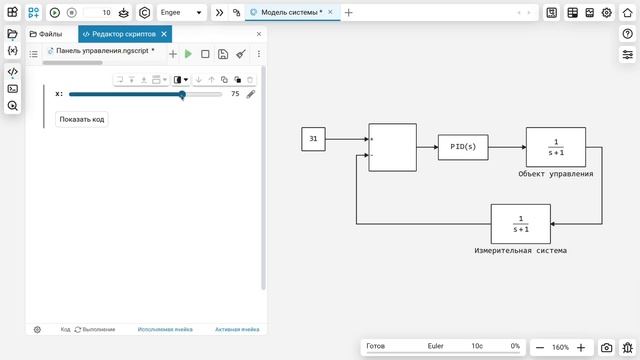Save the script file

[223, 54]
